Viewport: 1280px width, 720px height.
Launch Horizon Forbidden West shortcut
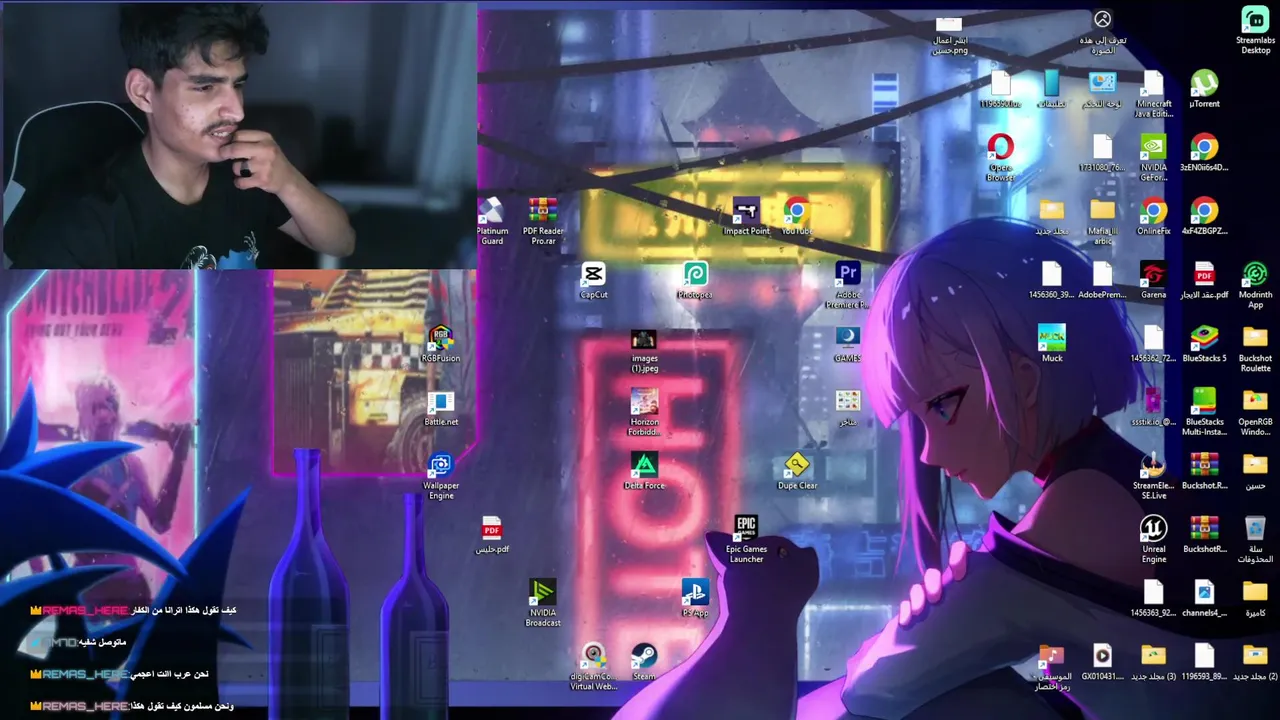pyautogui.click(x=644, y=412)
